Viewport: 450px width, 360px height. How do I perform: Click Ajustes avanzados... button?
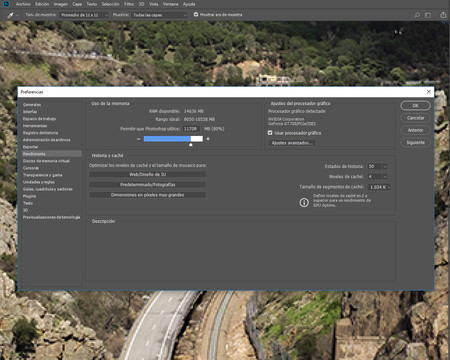point(292,143)
